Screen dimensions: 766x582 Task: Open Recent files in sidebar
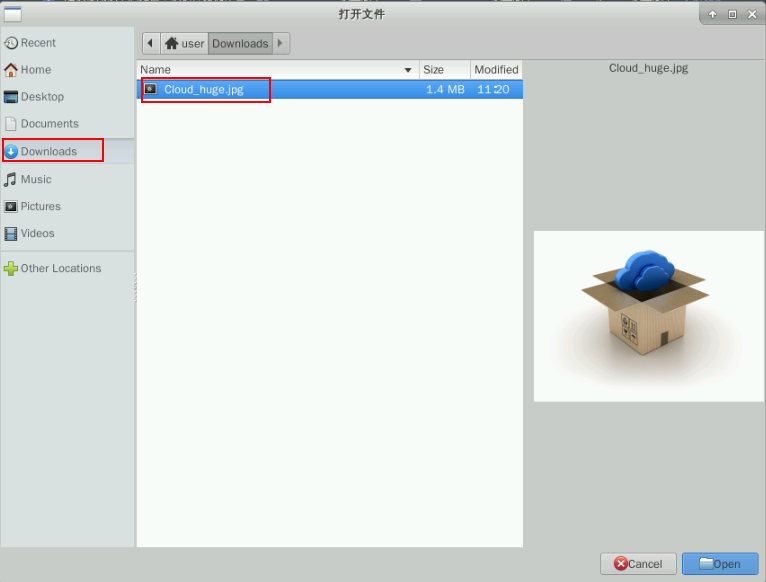[x=38, y=43]
